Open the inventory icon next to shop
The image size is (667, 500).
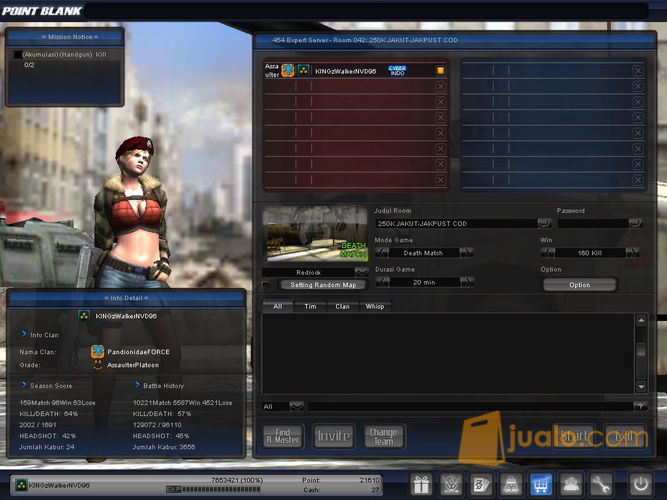click(511, 484)
